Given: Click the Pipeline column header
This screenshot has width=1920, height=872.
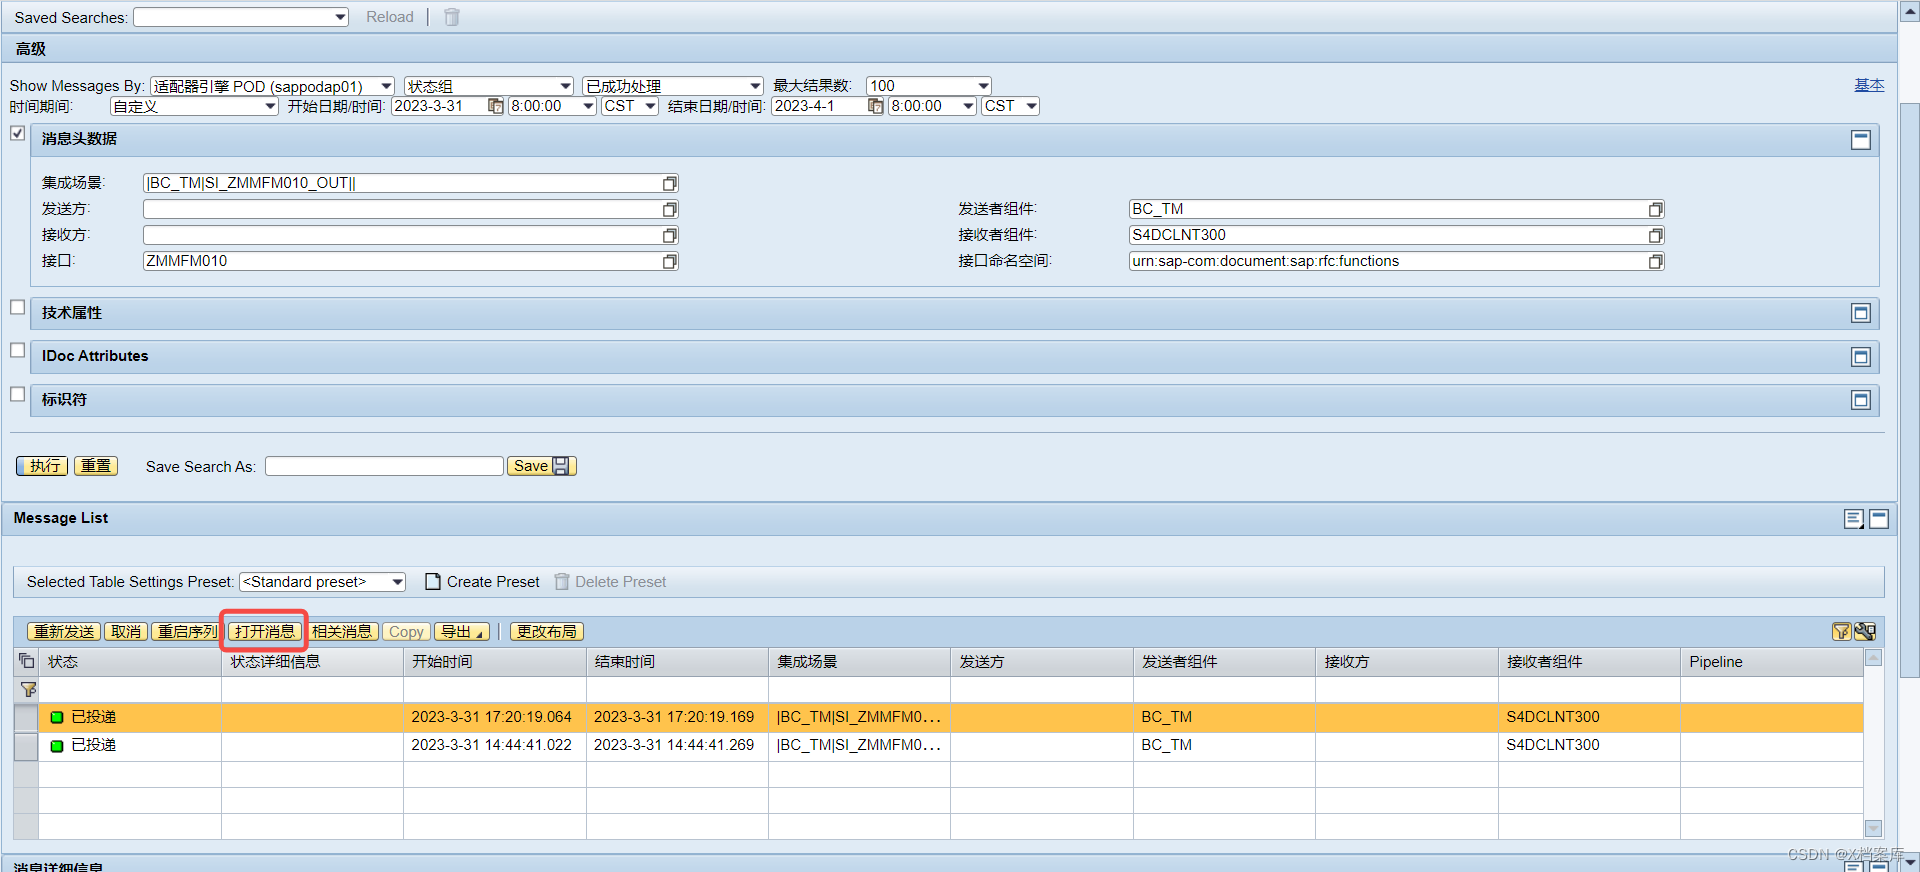Looking at the screenshot, I should [x=1771, y=662].
